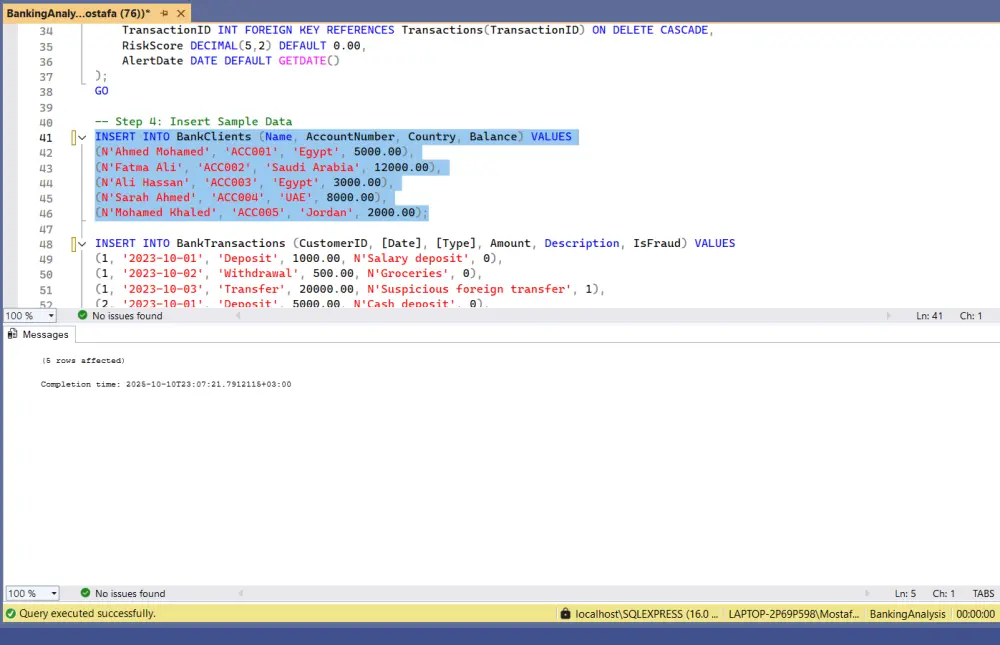Viewport: 1000px width, 645px height.
Task: Pin the BankingAnalysis query tab
Action: coord(164,14)
